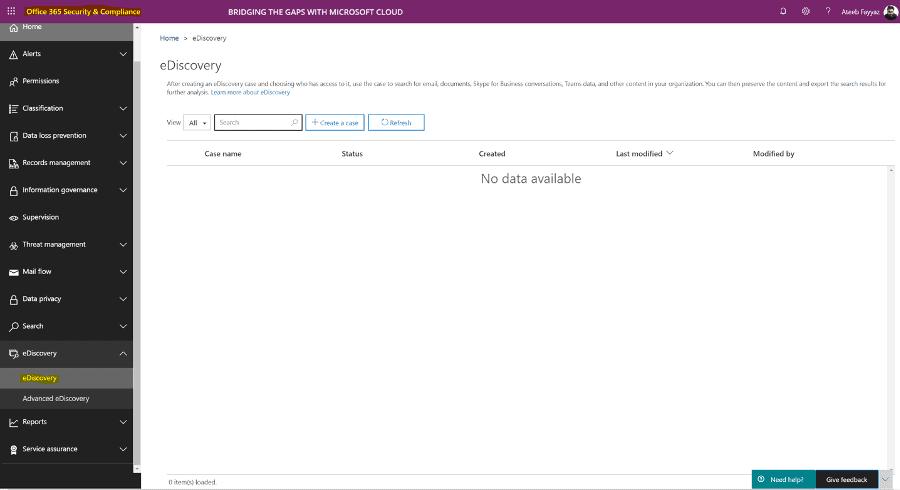Screen dimensions: 900x490
Task: Collapse the eDiscovery section chevron
Action: 123,353
